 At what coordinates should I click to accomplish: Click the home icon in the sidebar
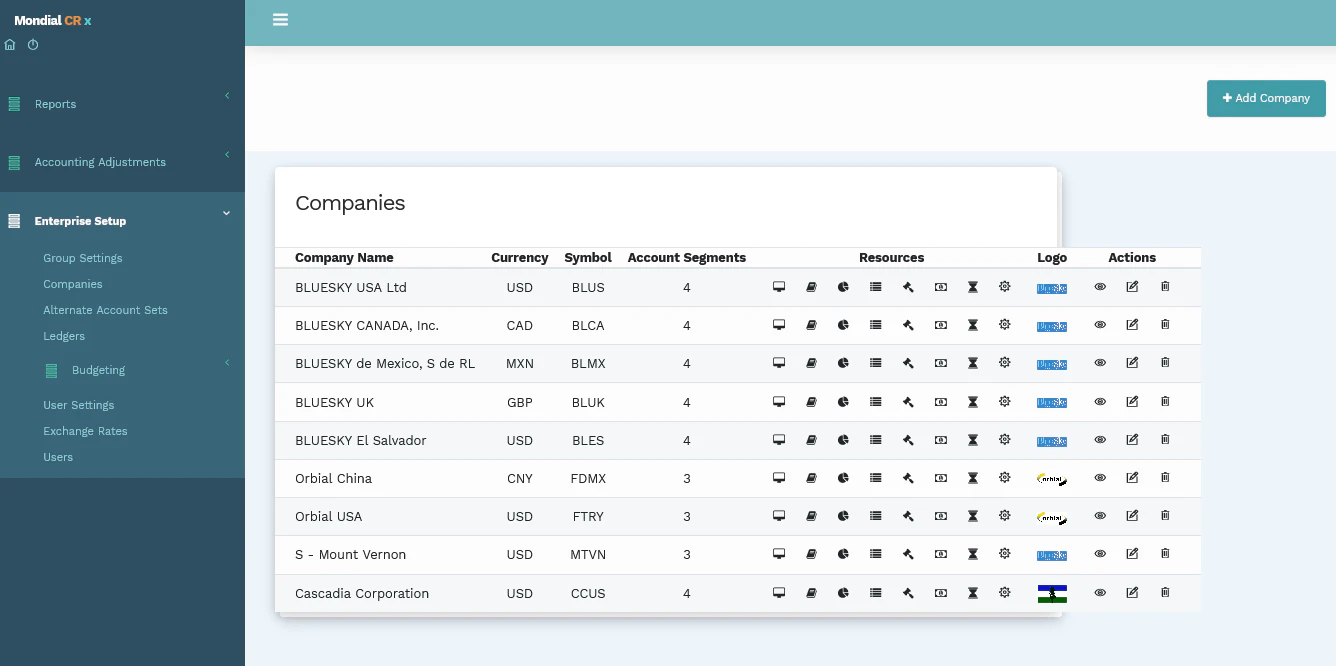pyautogui.click(x=9, y=44)
